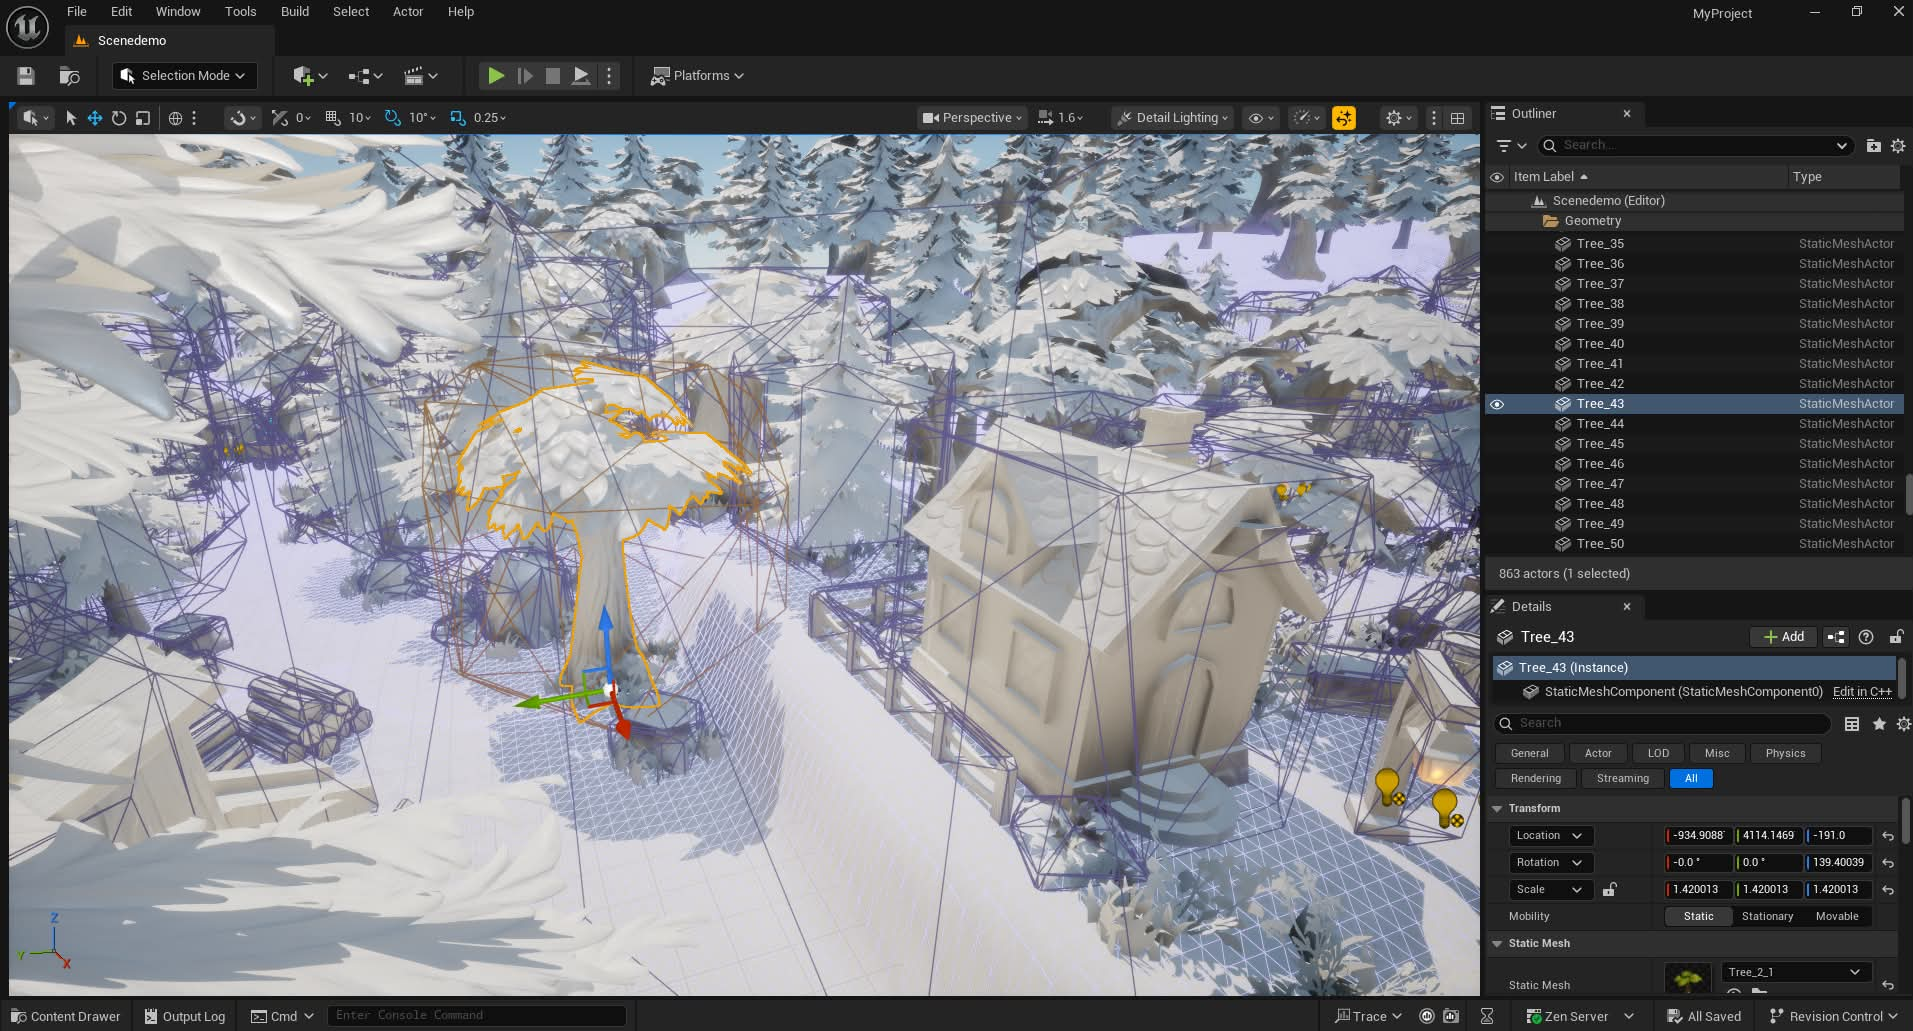Toggle world/local coordinate system globe icon

tap(176, 118)
